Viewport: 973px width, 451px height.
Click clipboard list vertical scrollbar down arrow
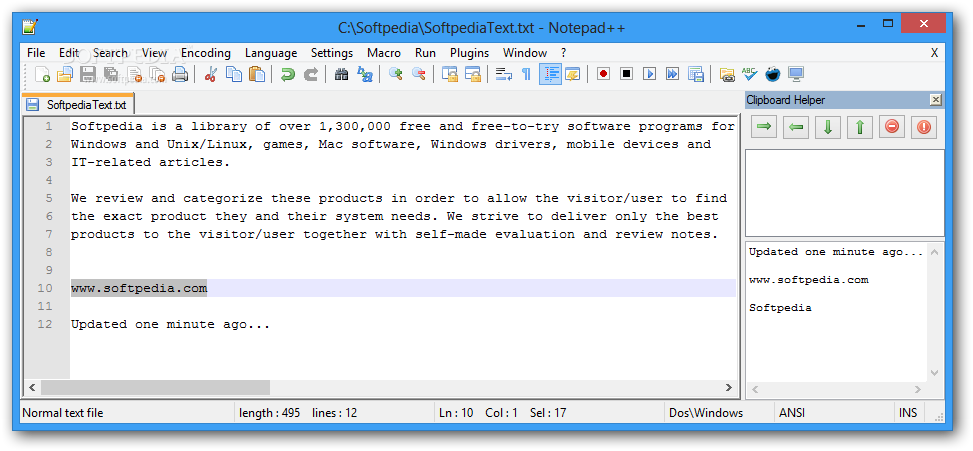[x=935, y=373]
